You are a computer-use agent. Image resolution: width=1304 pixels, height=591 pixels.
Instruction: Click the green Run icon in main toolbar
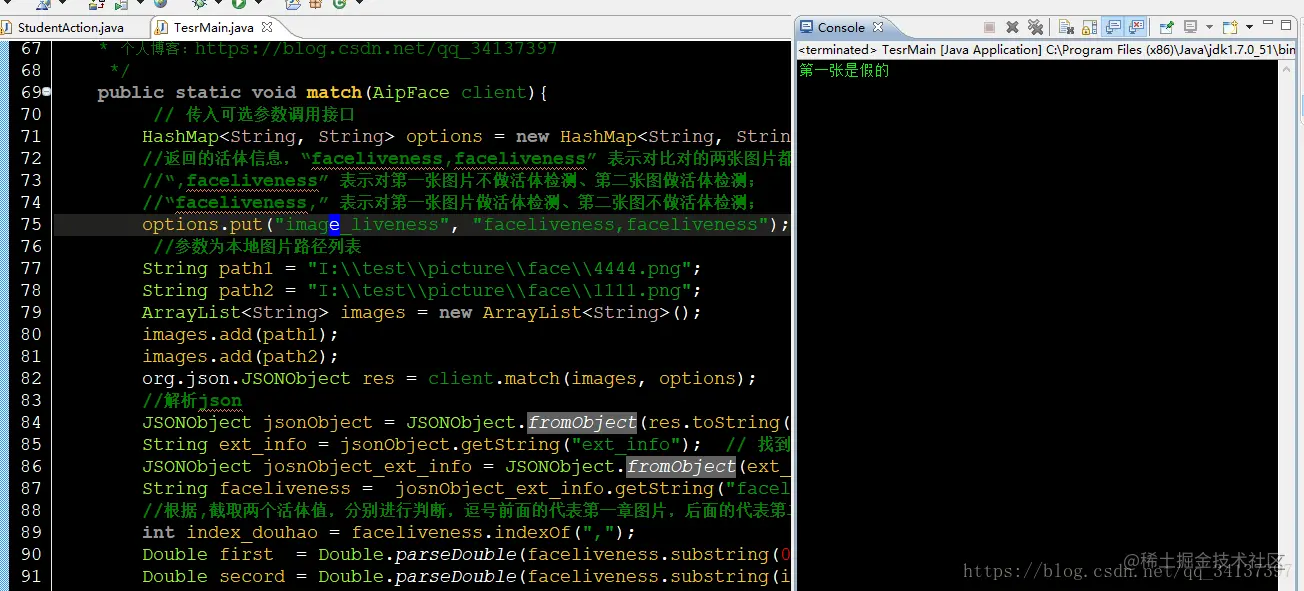point(239,4)
